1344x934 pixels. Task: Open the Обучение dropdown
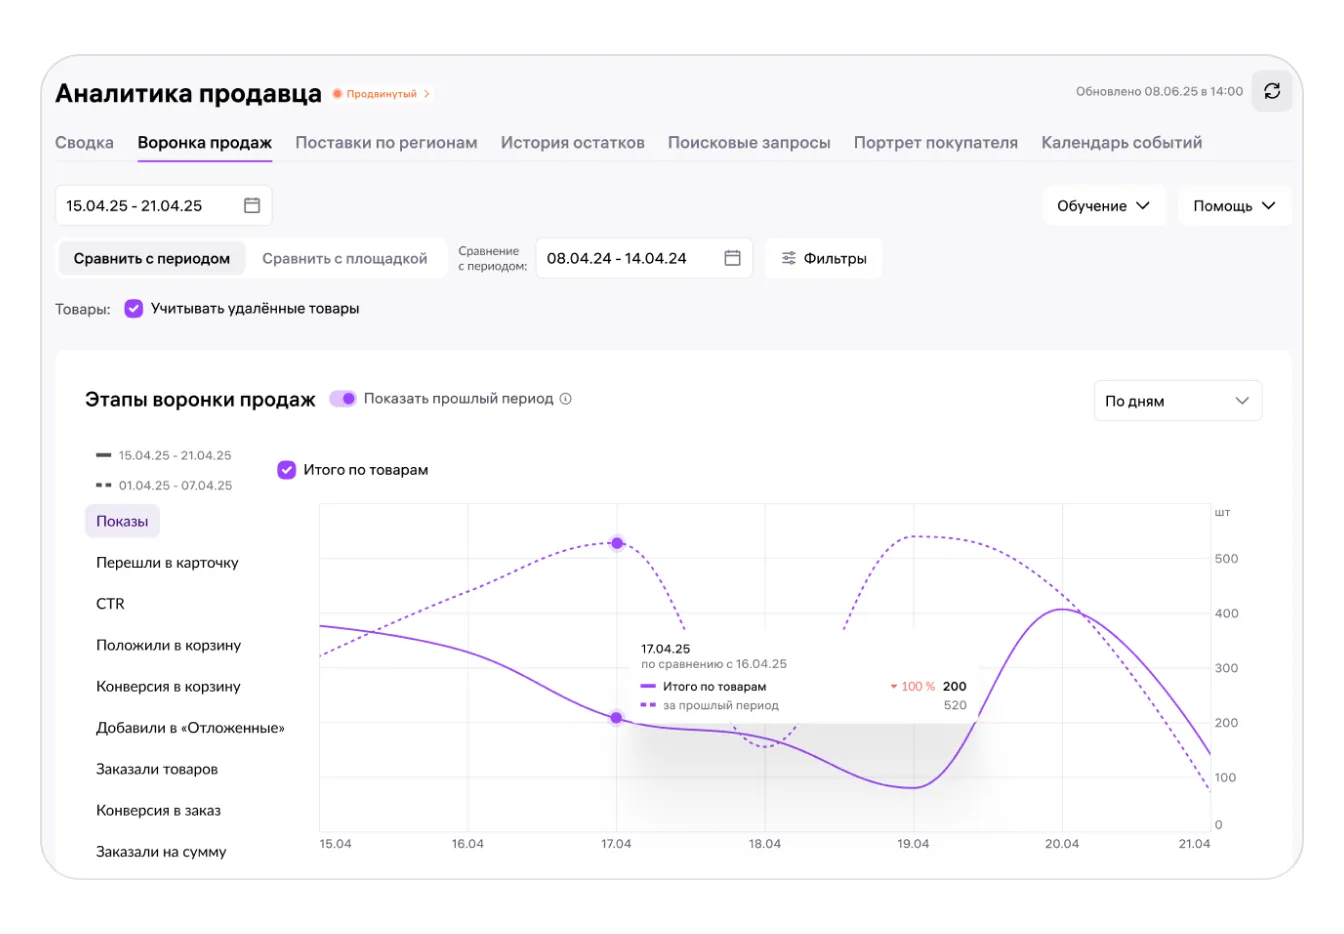point(1103,206)
